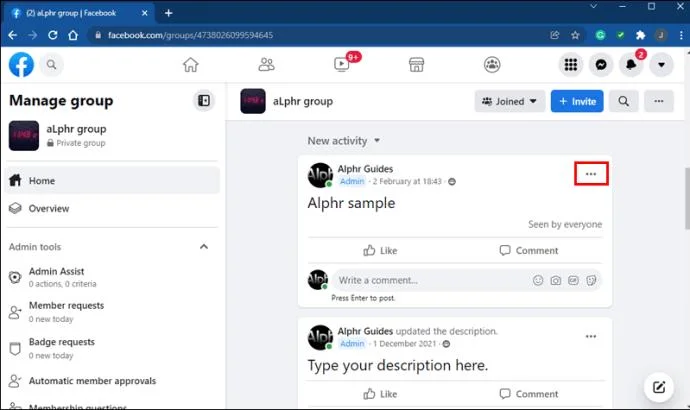Click the browser home button
Viewport: 690px width, 410px height.
(x=73, y=35)
